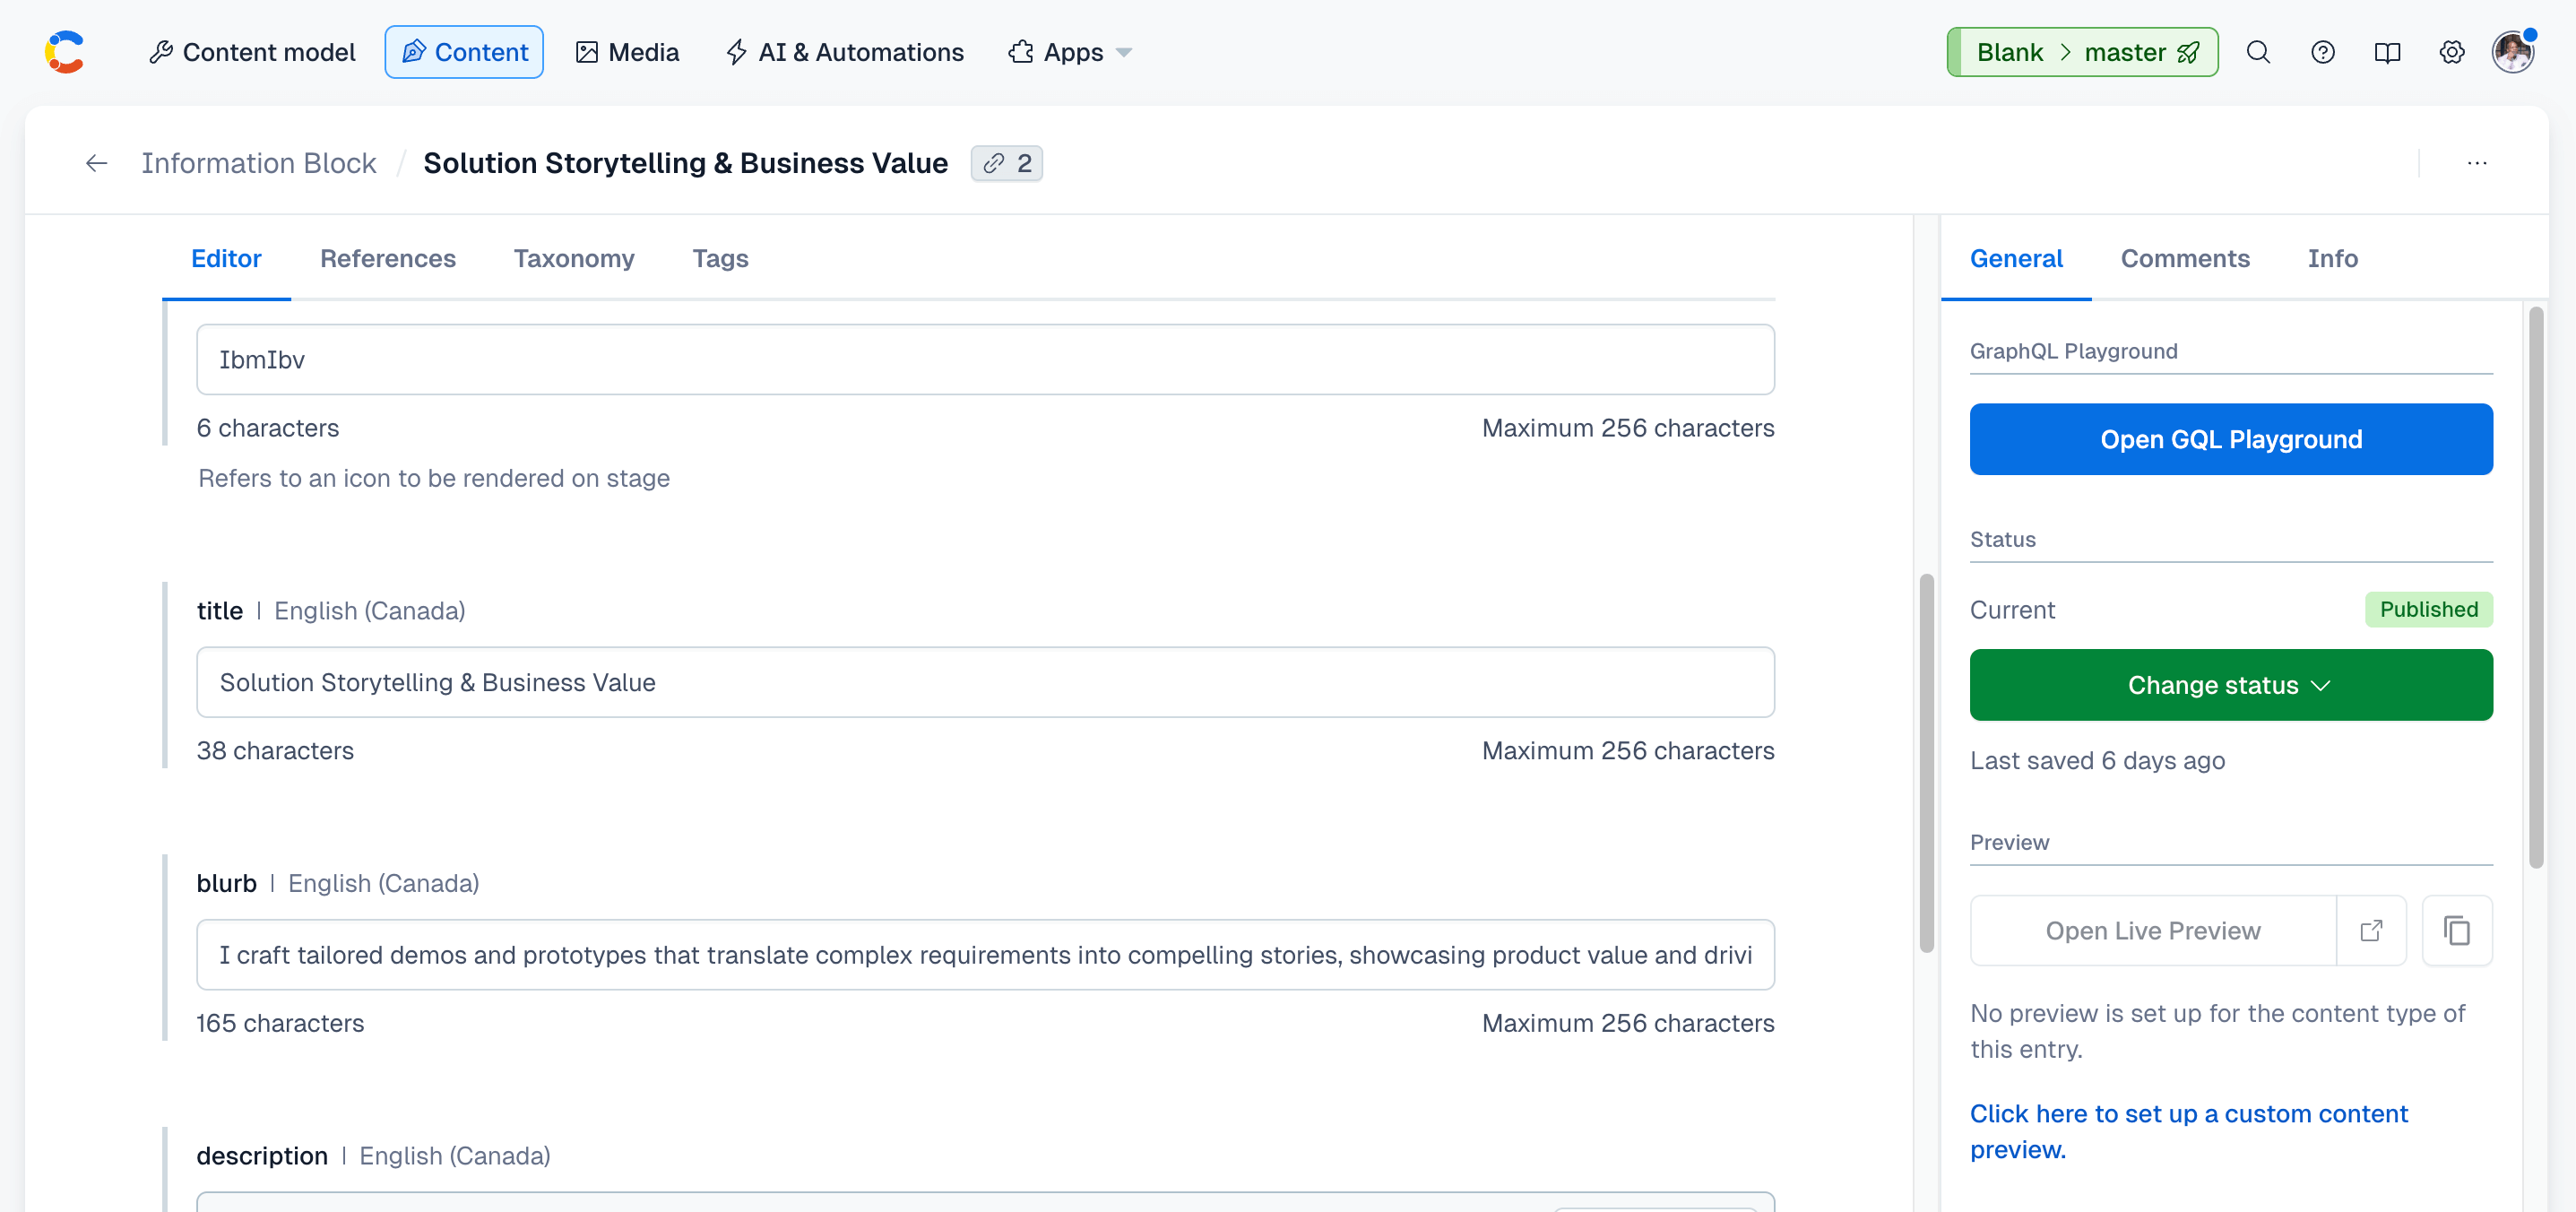Image resolution: width=2576 pixels, height=1212 pixels.
Task: Open the user avatar menu
Action: click(2514, 52)
